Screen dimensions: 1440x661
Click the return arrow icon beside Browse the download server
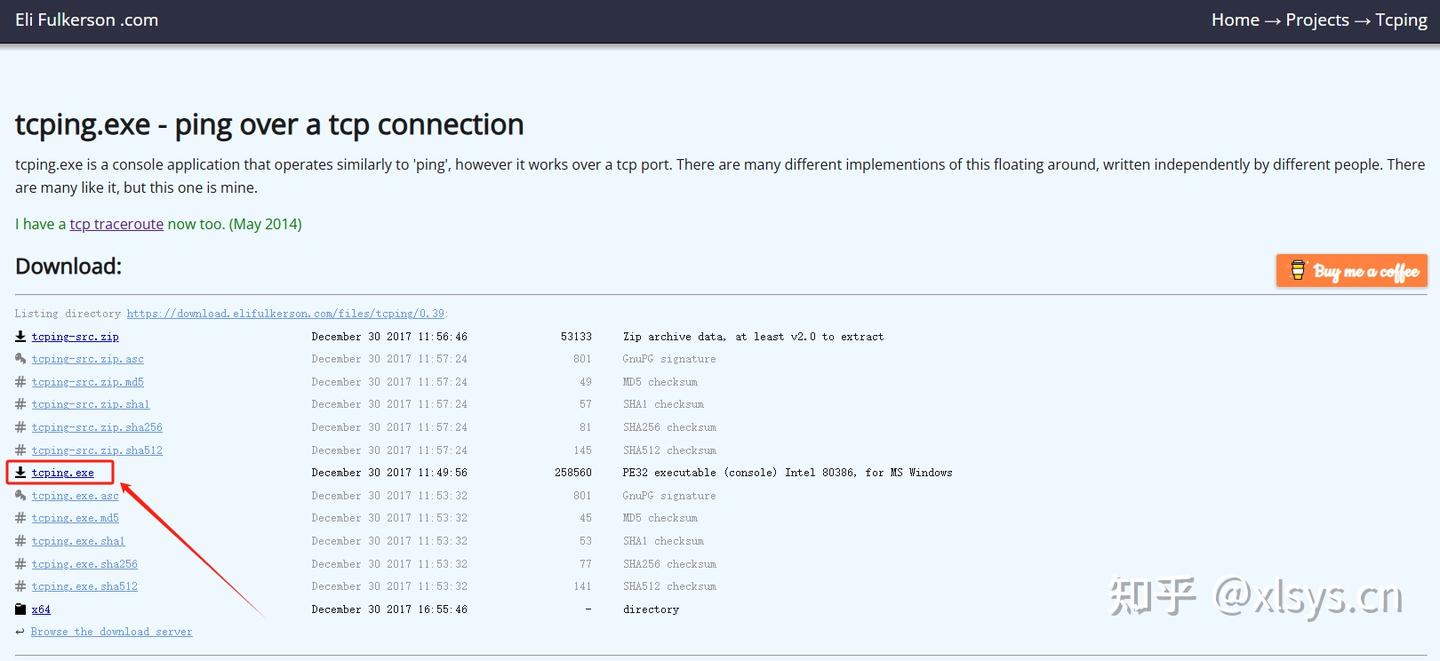(x=20, y=632)
